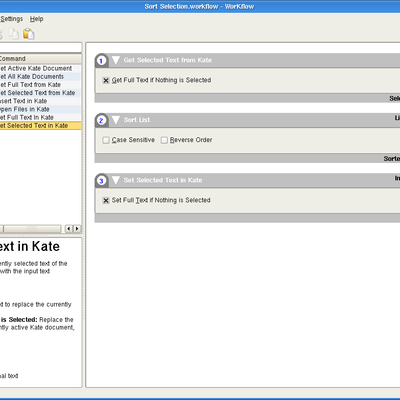Click scroll left arrow of command list
This screenshot has height=400, width=400.
[68, 229]
